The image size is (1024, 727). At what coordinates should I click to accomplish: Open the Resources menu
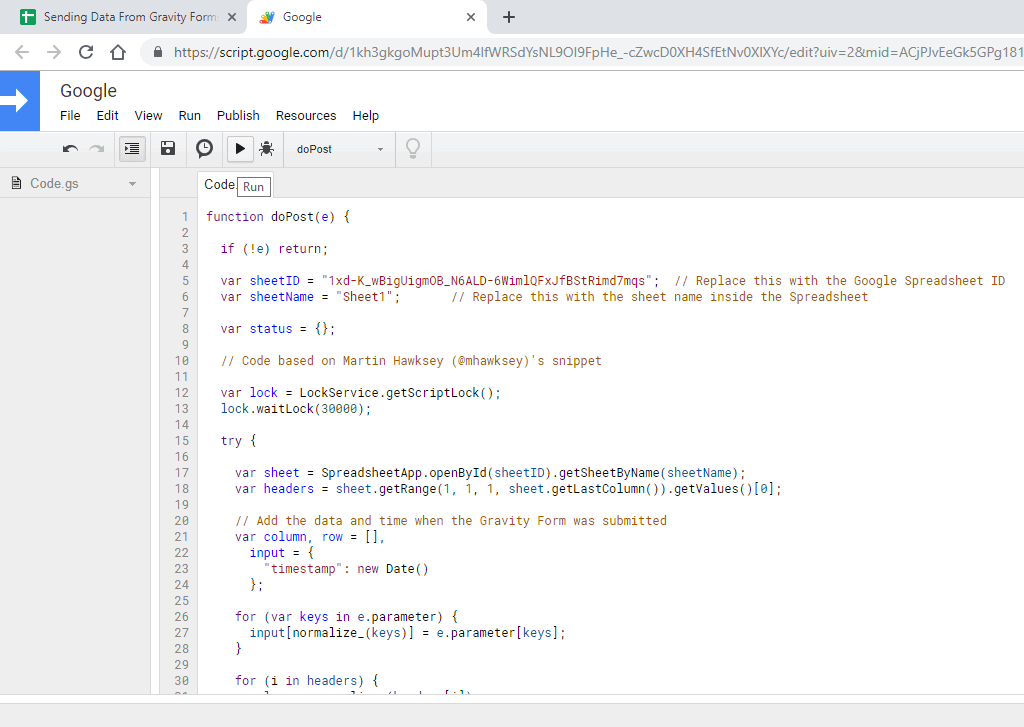pyautogui.click(x=306, y=116)
